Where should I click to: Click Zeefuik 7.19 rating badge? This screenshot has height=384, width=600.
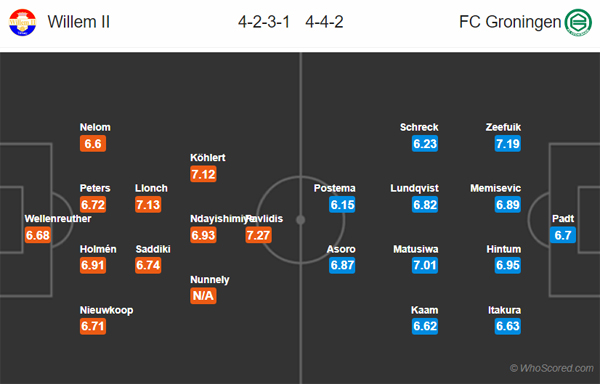(x=507, y=144)
